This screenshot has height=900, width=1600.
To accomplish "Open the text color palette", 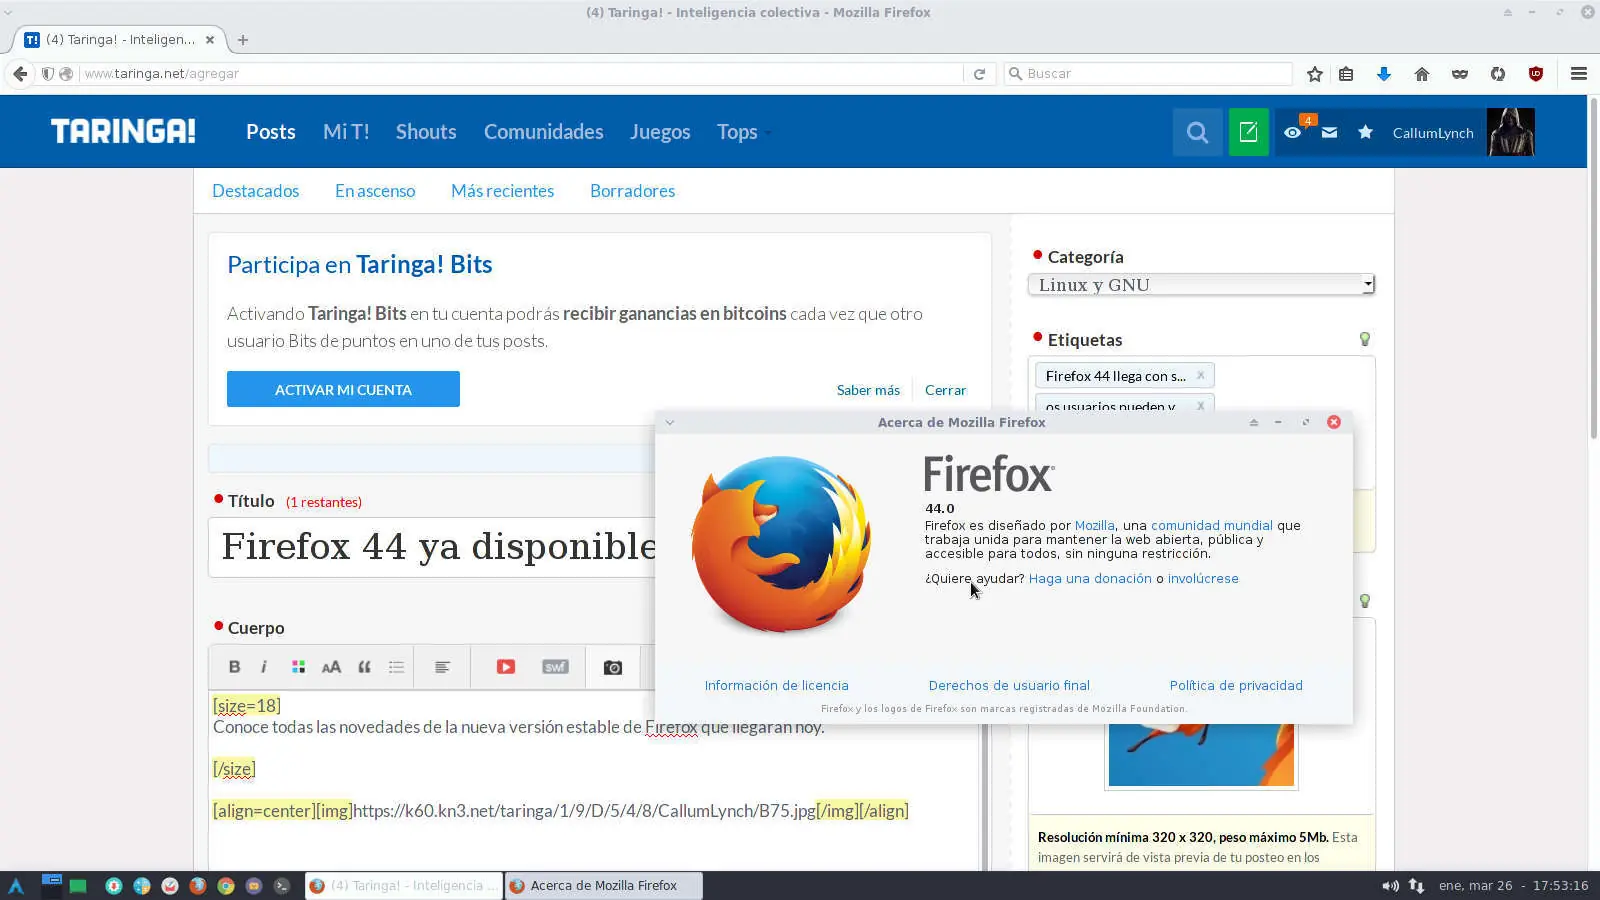I will click(297, 666).
